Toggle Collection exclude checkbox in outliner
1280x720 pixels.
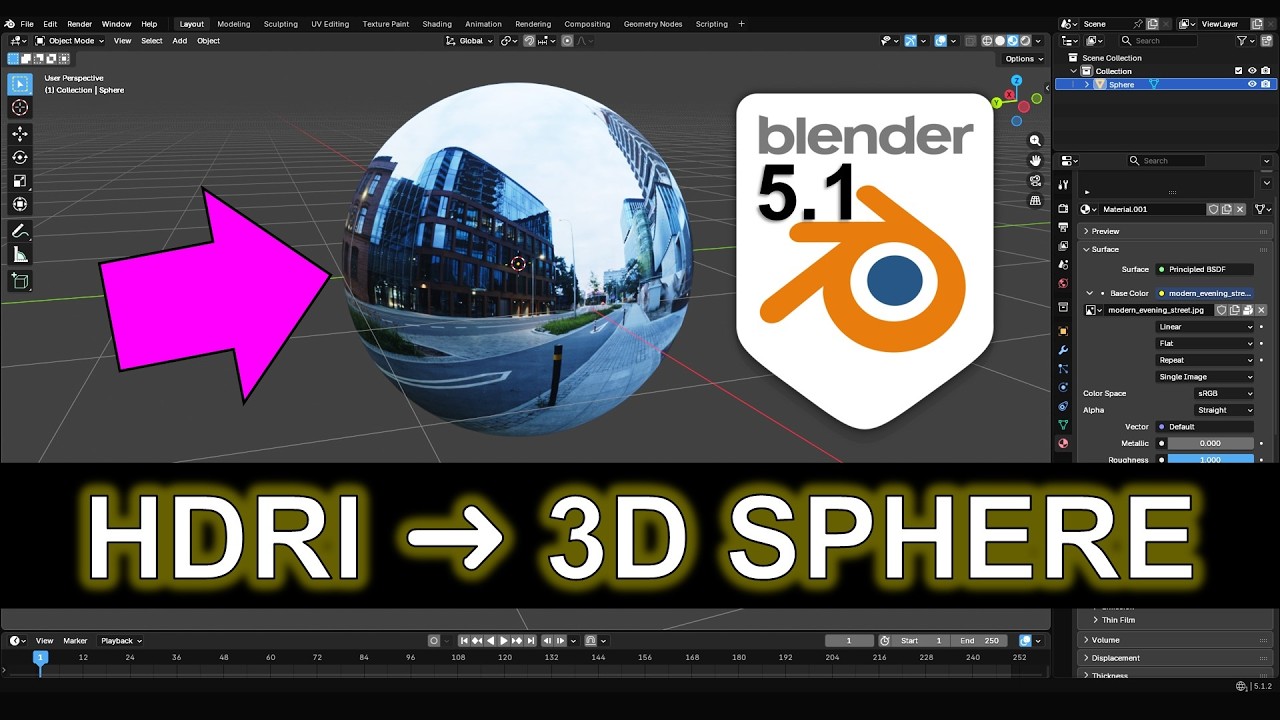click(1238, 71)
